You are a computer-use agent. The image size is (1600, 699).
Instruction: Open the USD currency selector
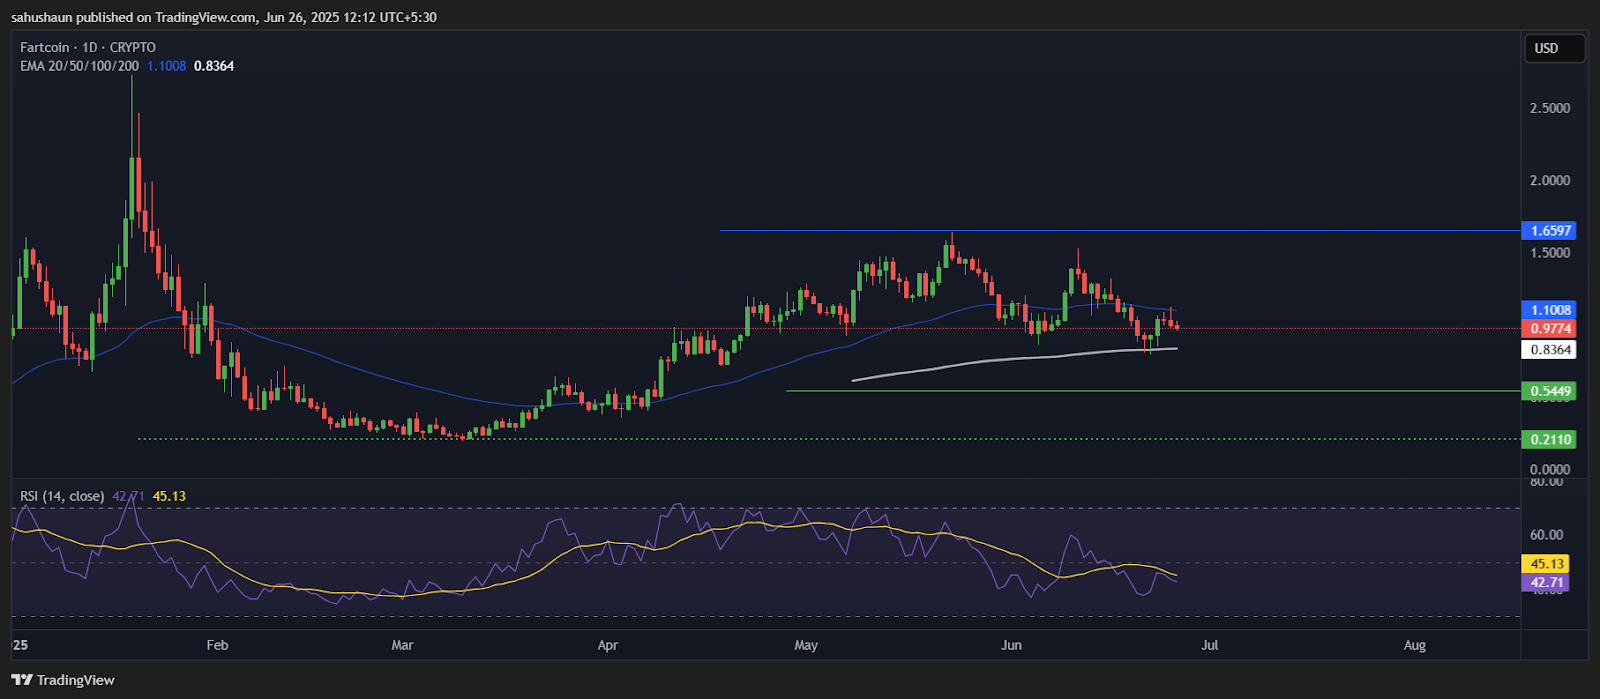pos(1553,48)
